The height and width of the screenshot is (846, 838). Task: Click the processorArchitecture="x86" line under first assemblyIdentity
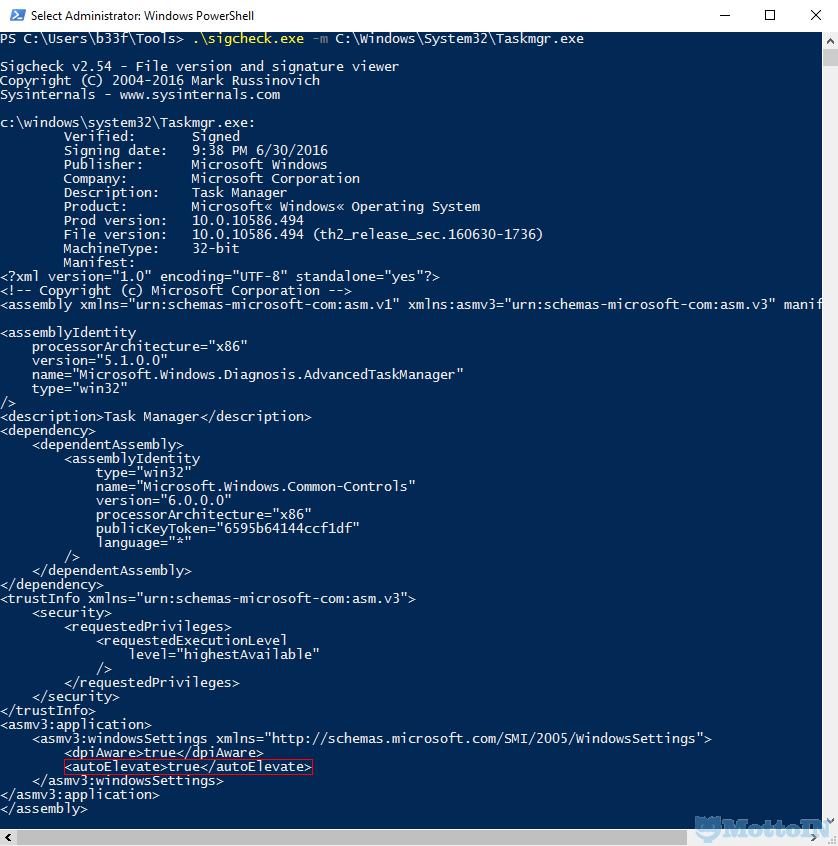tap(139, 346)
